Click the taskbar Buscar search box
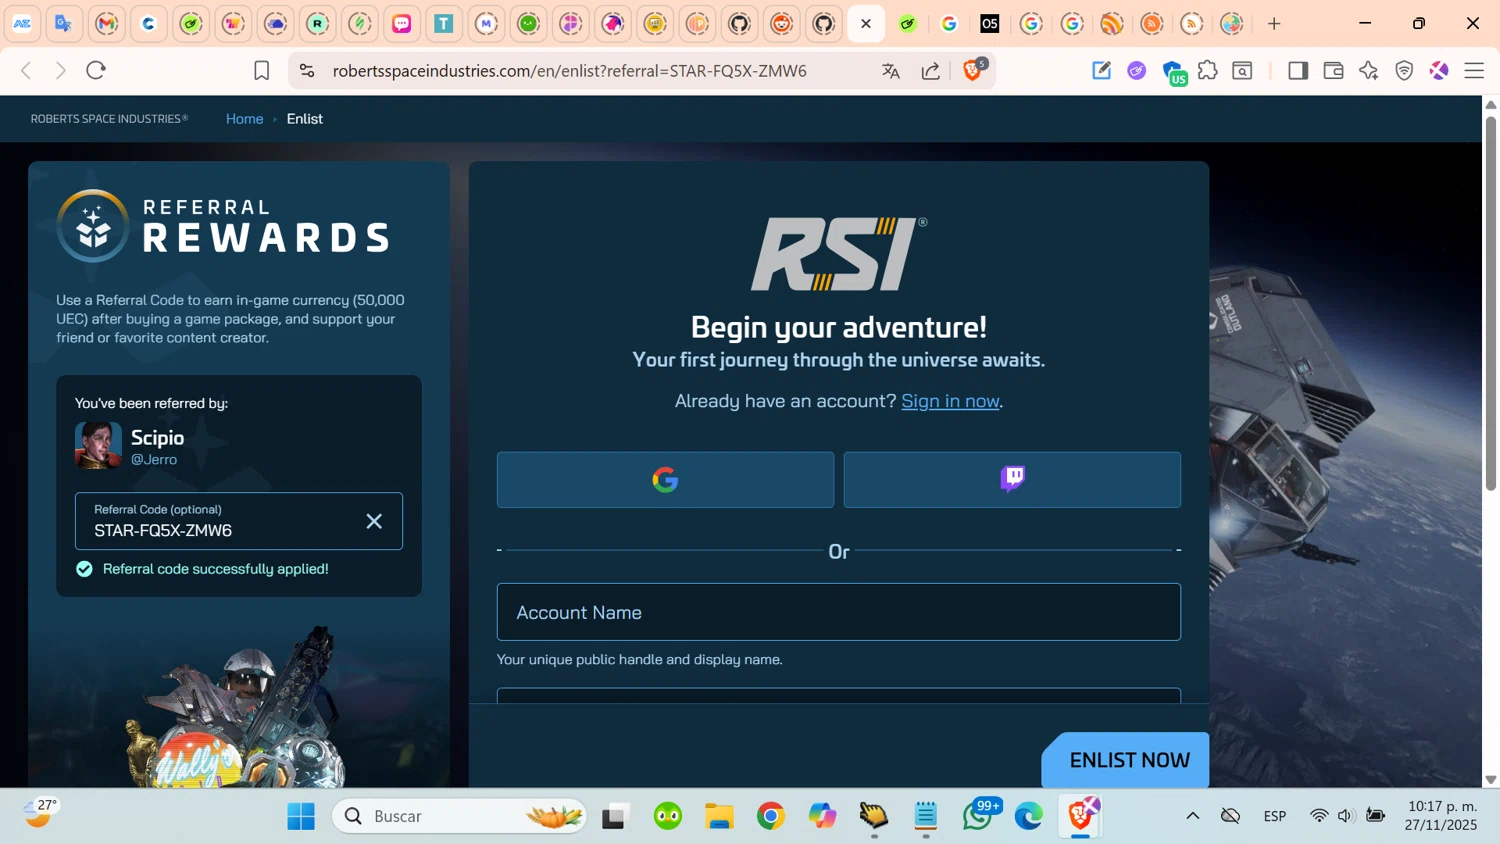 tap(459, 816)
